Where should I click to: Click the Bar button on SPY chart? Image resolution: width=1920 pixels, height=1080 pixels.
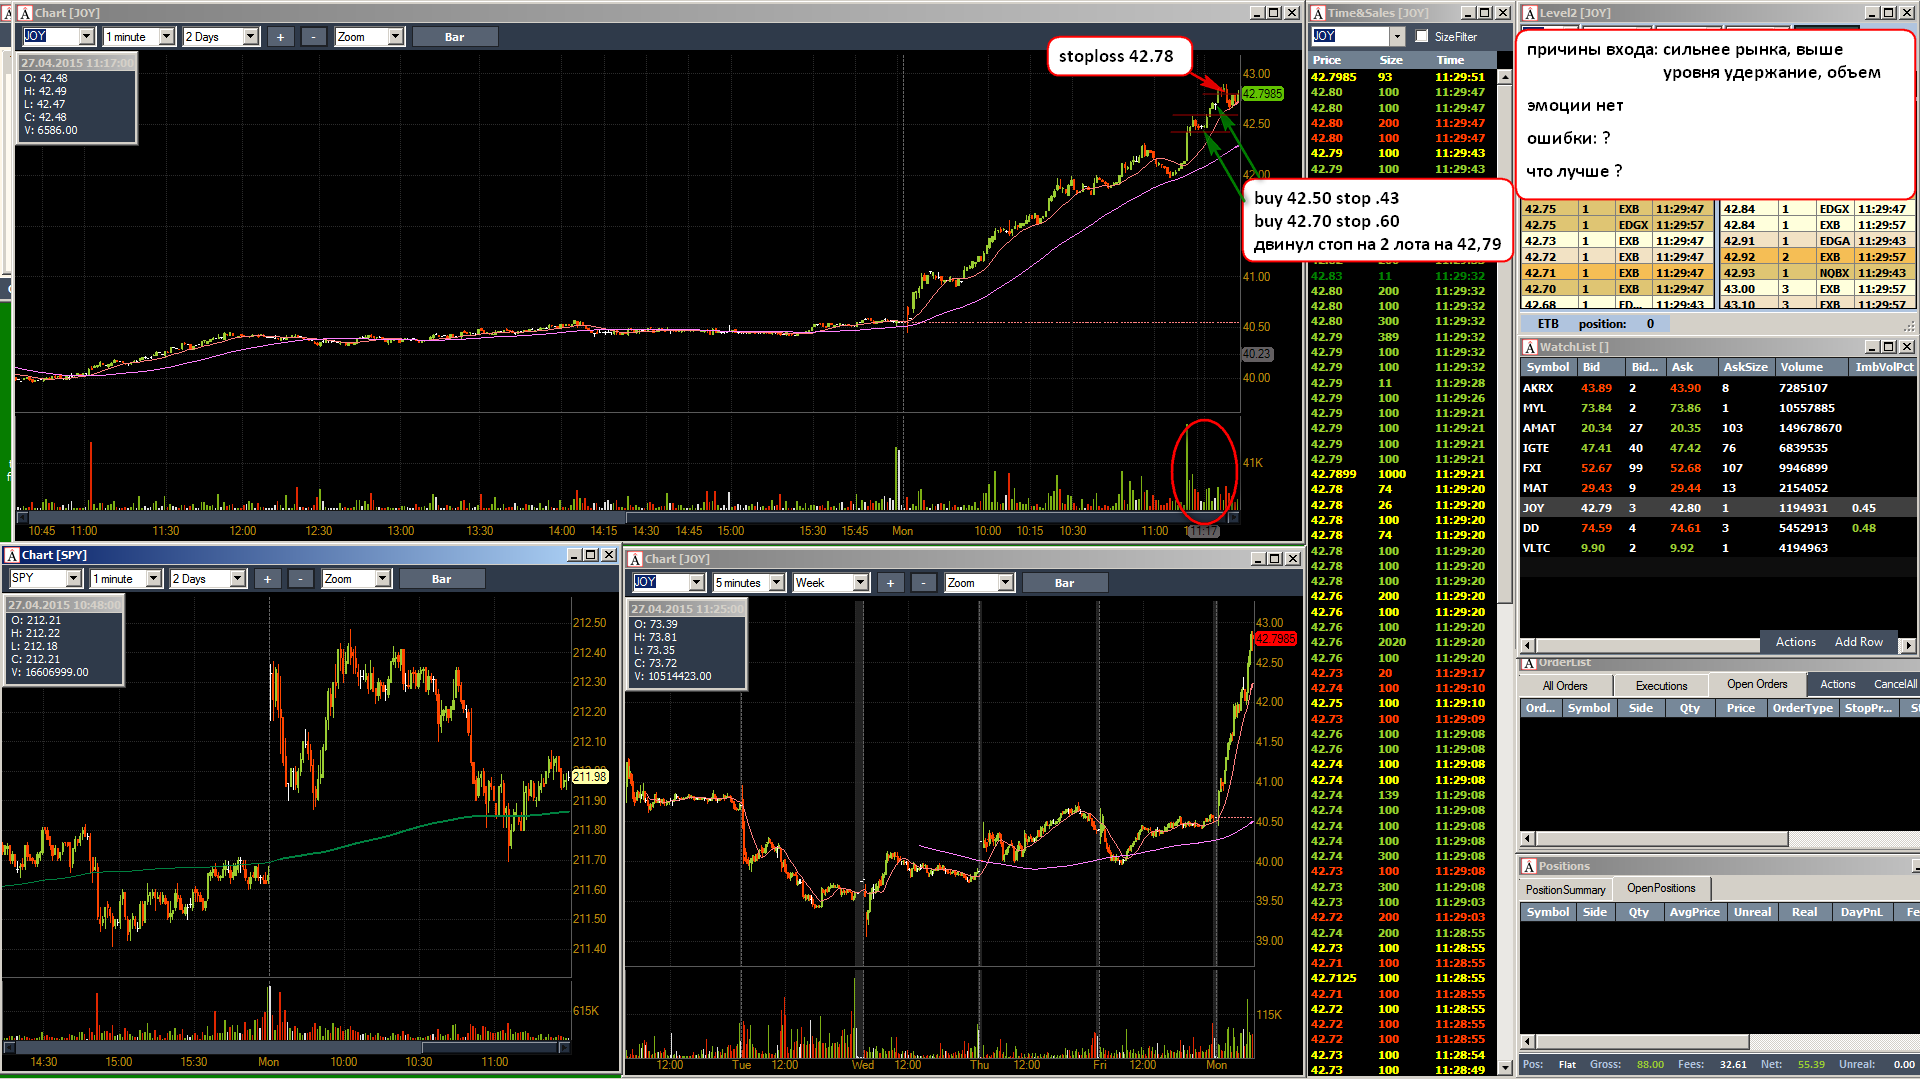point(441,579)
